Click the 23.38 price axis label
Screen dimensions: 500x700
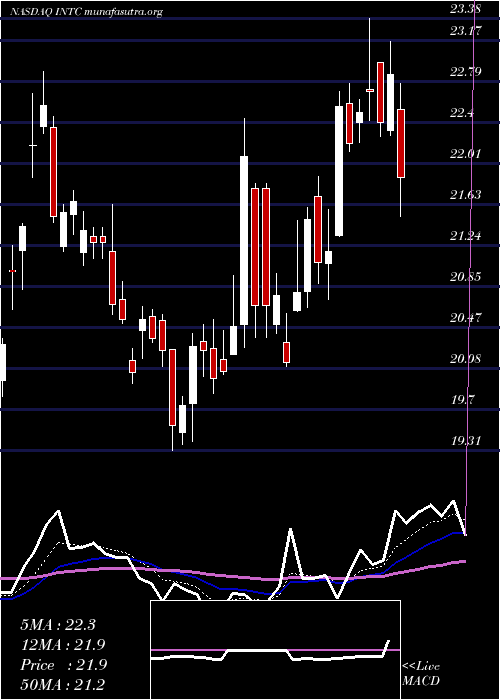click(465, 9)
